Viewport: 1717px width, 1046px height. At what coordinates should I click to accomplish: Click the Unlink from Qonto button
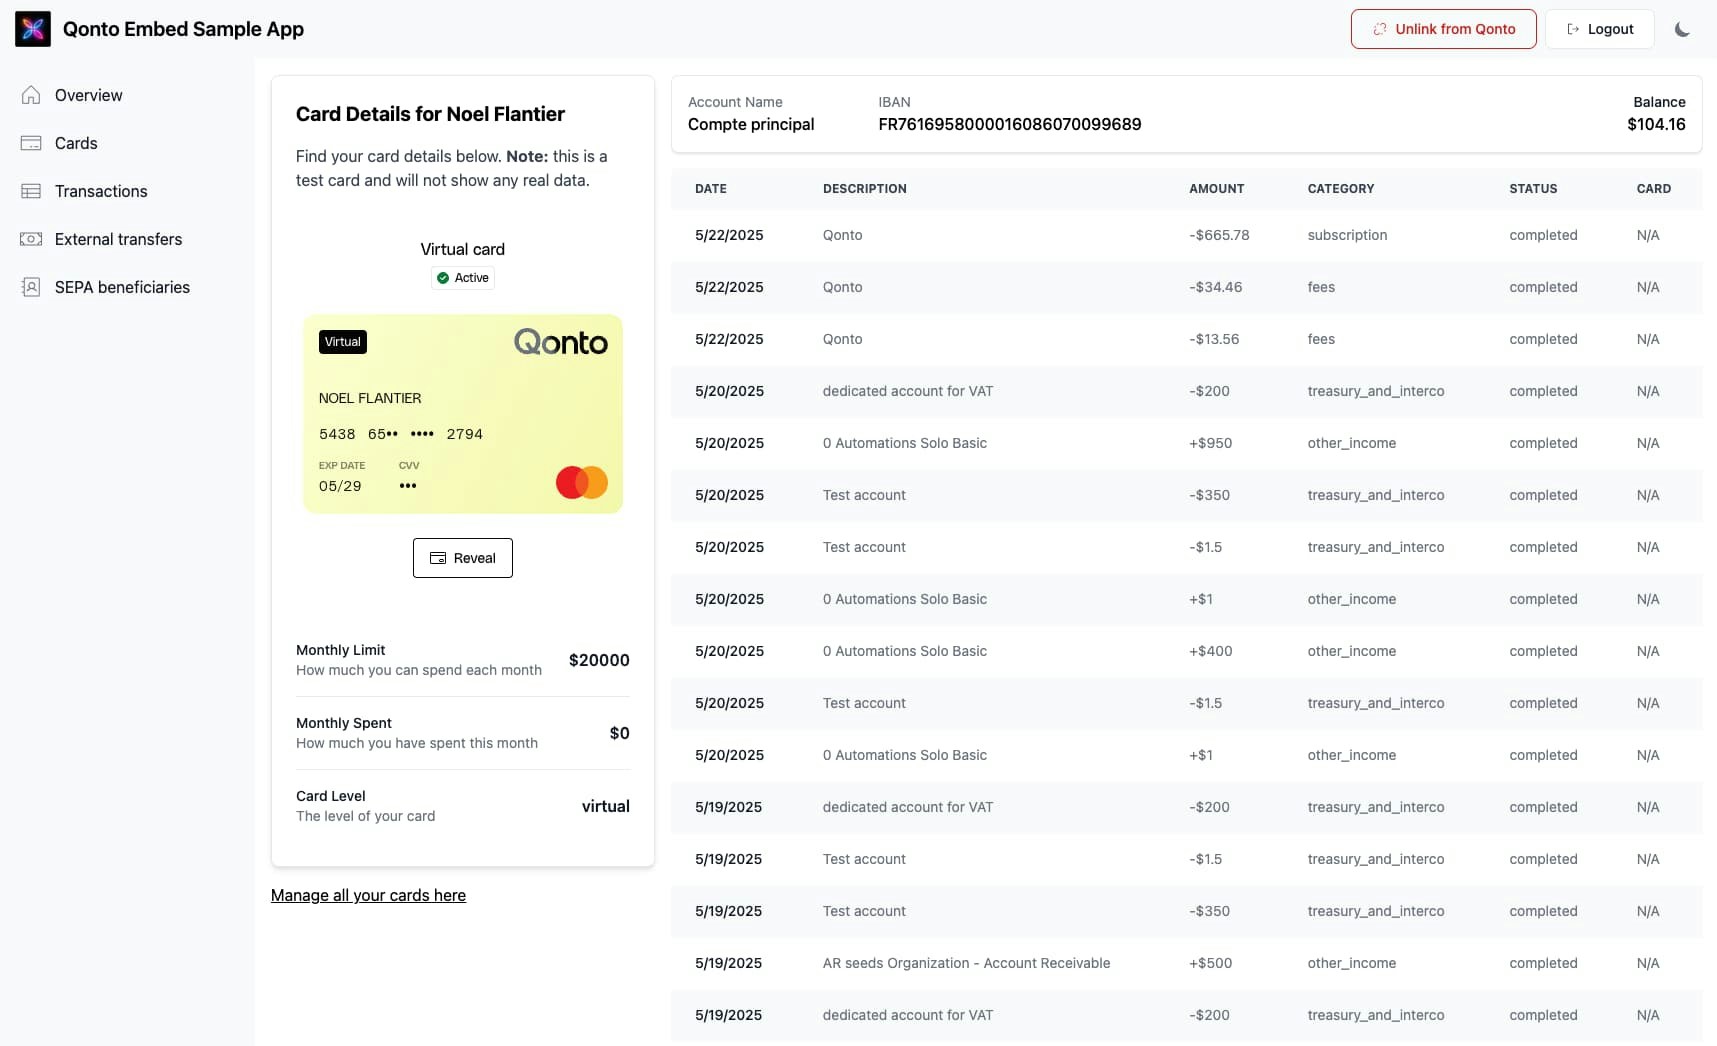(x=1443, y=29)
